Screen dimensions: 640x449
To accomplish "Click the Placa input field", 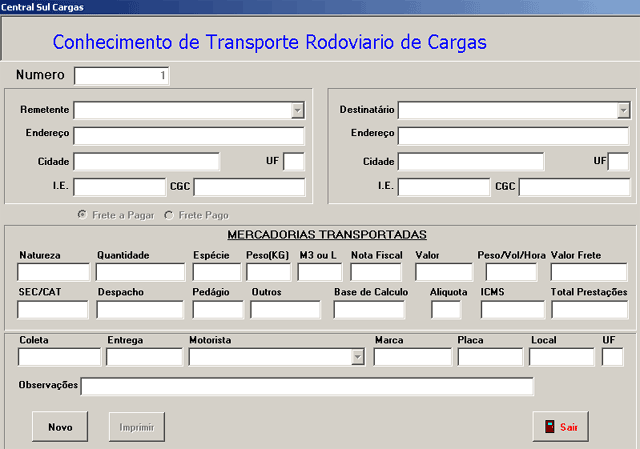I will coord(490,357).
